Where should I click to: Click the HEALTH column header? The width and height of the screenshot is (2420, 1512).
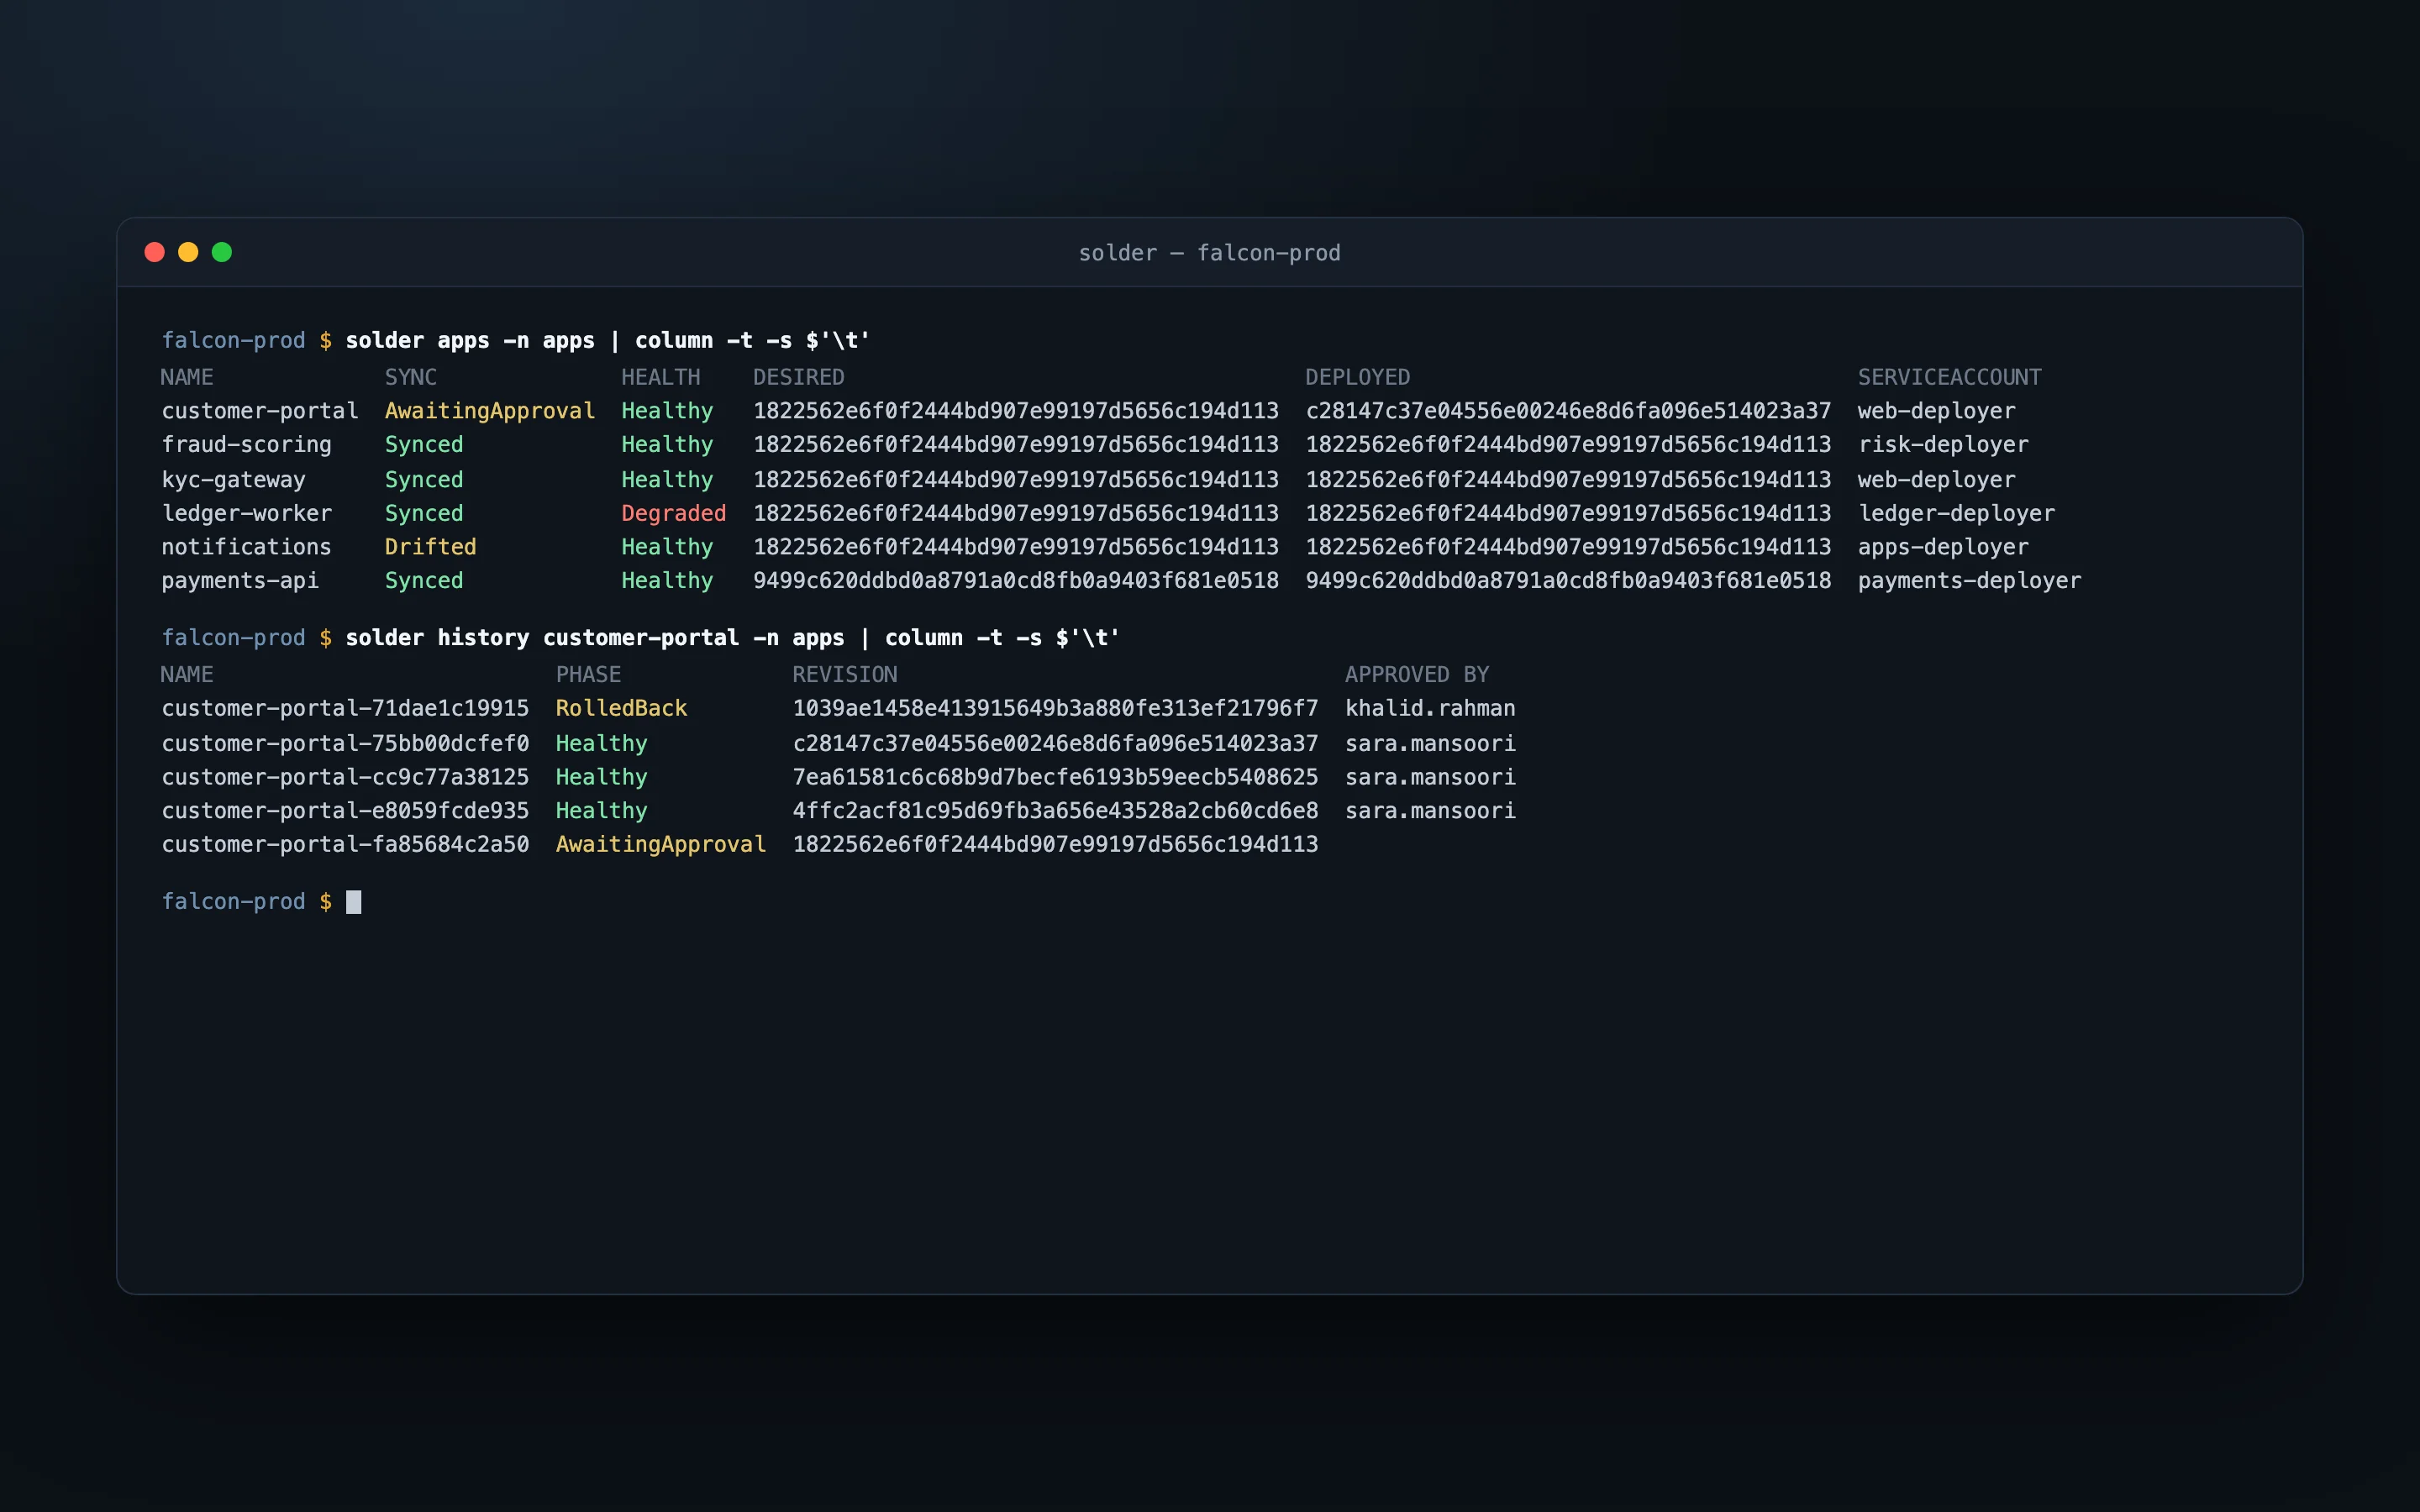point(660,377)
